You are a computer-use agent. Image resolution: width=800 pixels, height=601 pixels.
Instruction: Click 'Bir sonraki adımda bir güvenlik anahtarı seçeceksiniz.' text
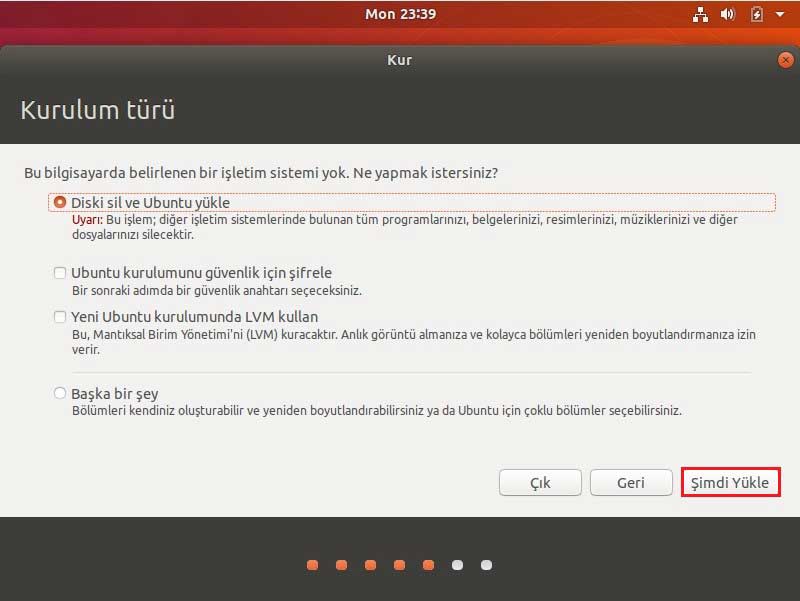(x=217, y=291)
